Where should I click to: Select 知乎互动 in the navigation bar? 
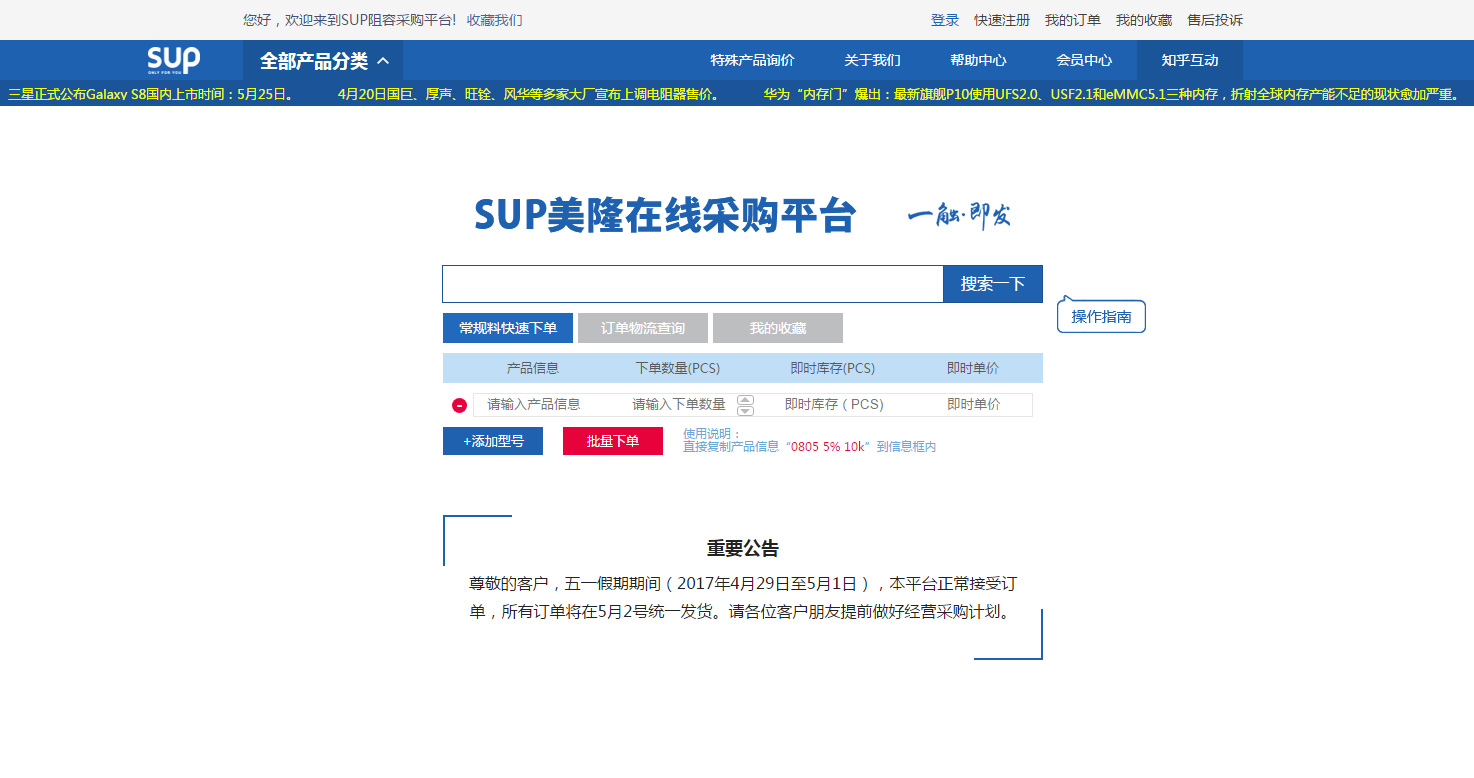point(1190,60)
